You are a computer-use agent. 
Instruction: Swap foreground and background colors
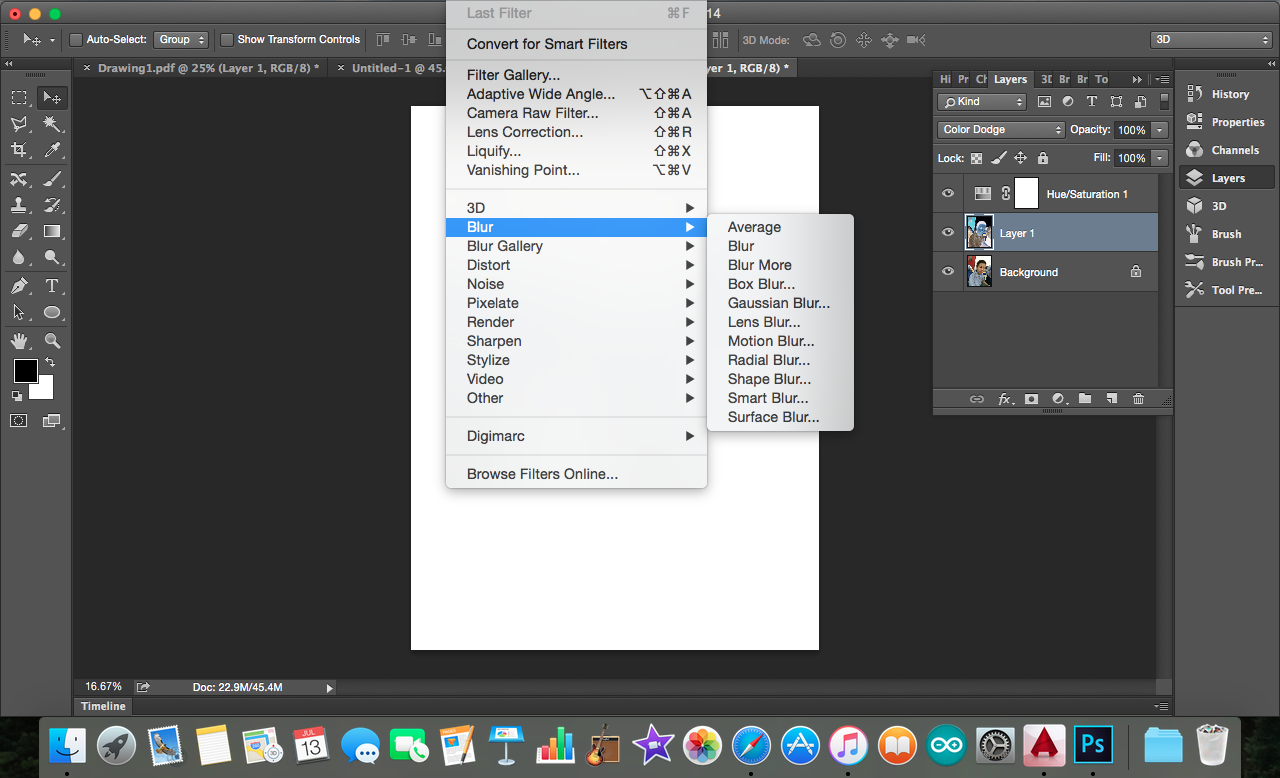pos(50,363)
